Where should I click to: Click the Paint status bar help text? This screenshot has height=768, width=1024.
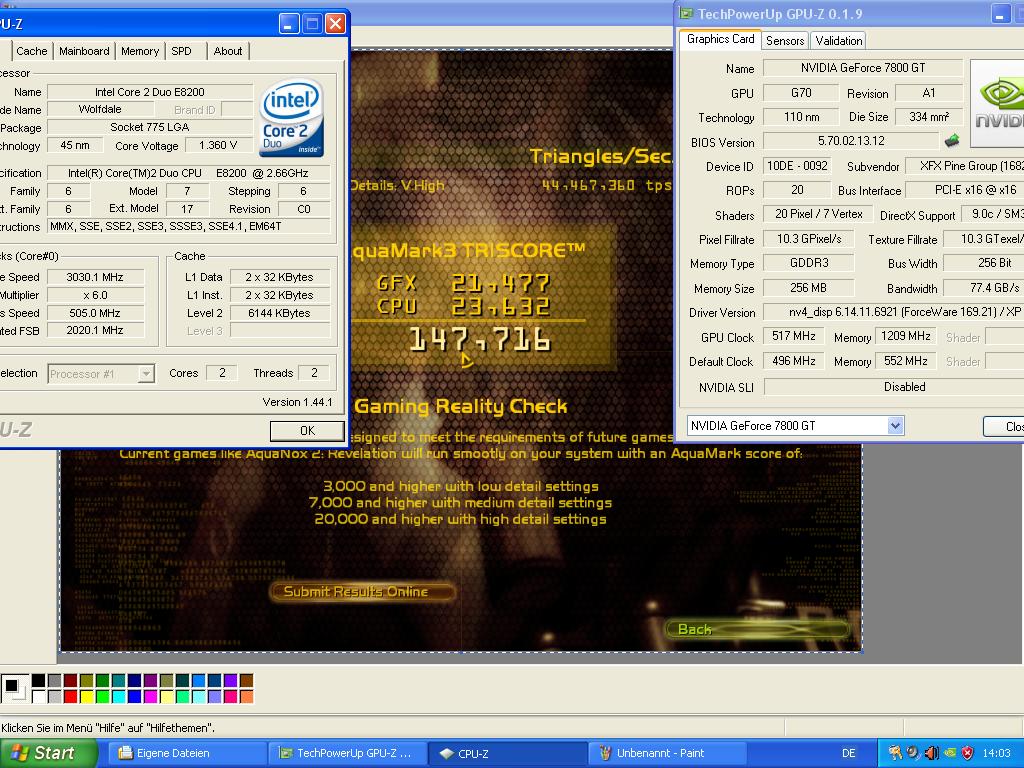108,728
